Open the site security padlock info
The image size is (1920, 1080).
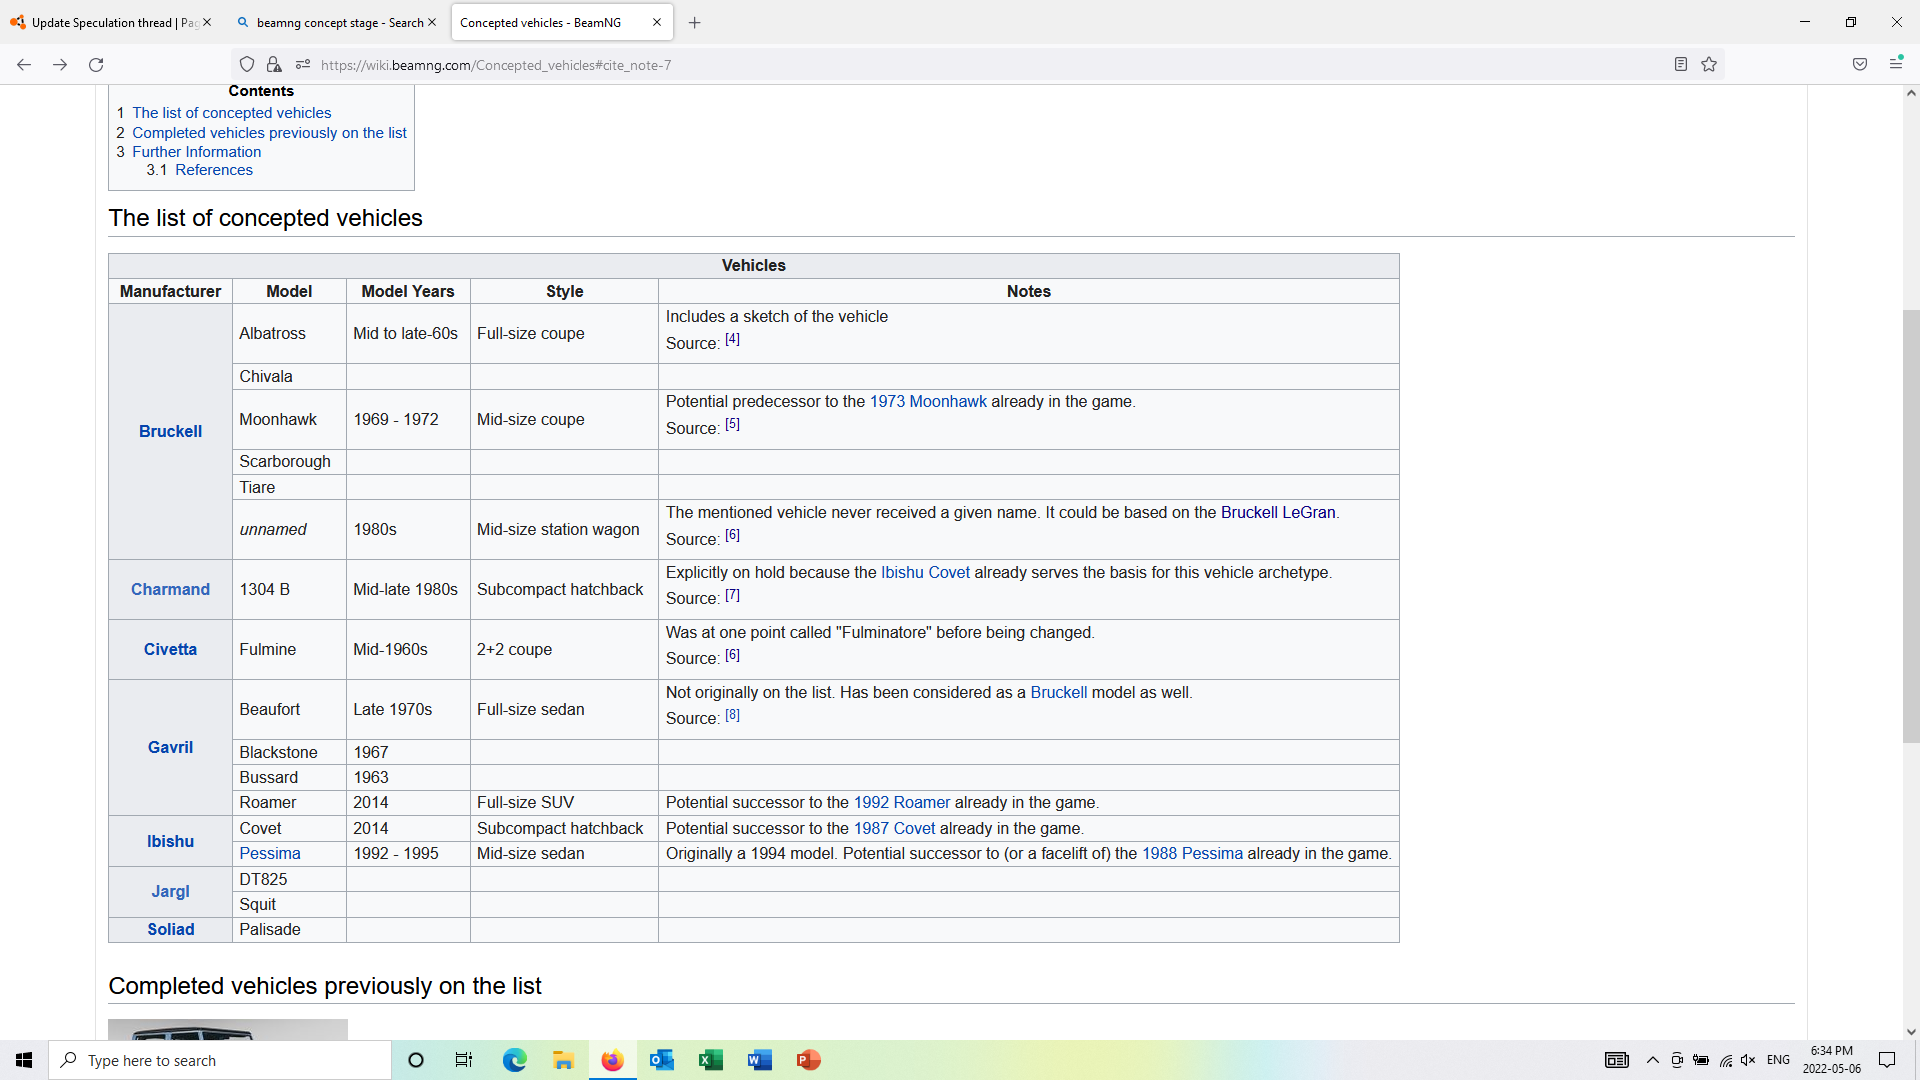(274, 65)
